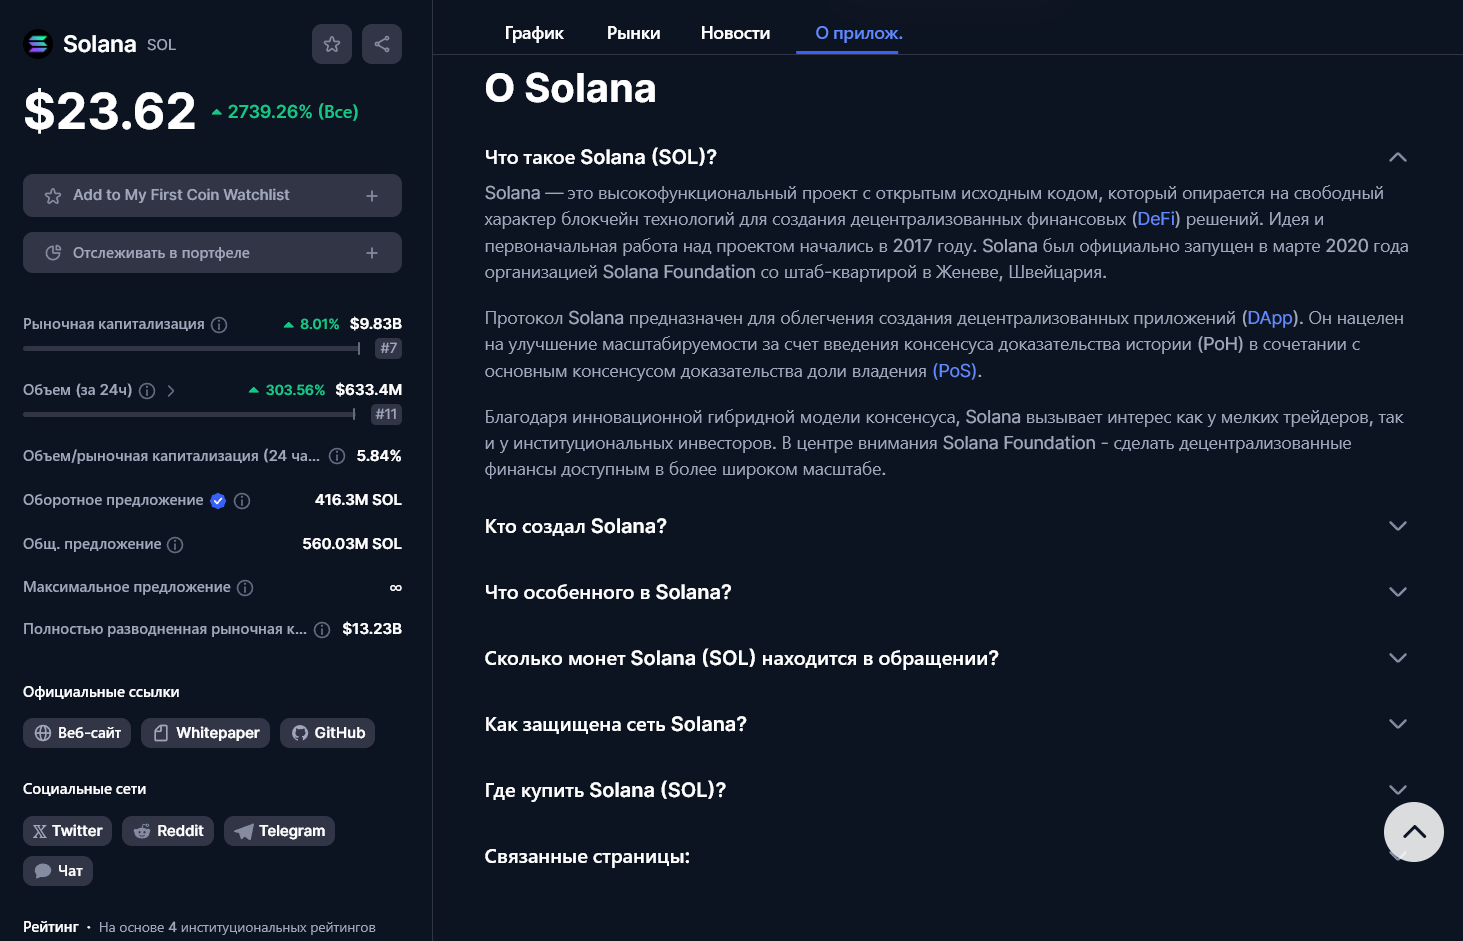
Task: Switch to the Новости tab
Action: (x=735, y=33)
